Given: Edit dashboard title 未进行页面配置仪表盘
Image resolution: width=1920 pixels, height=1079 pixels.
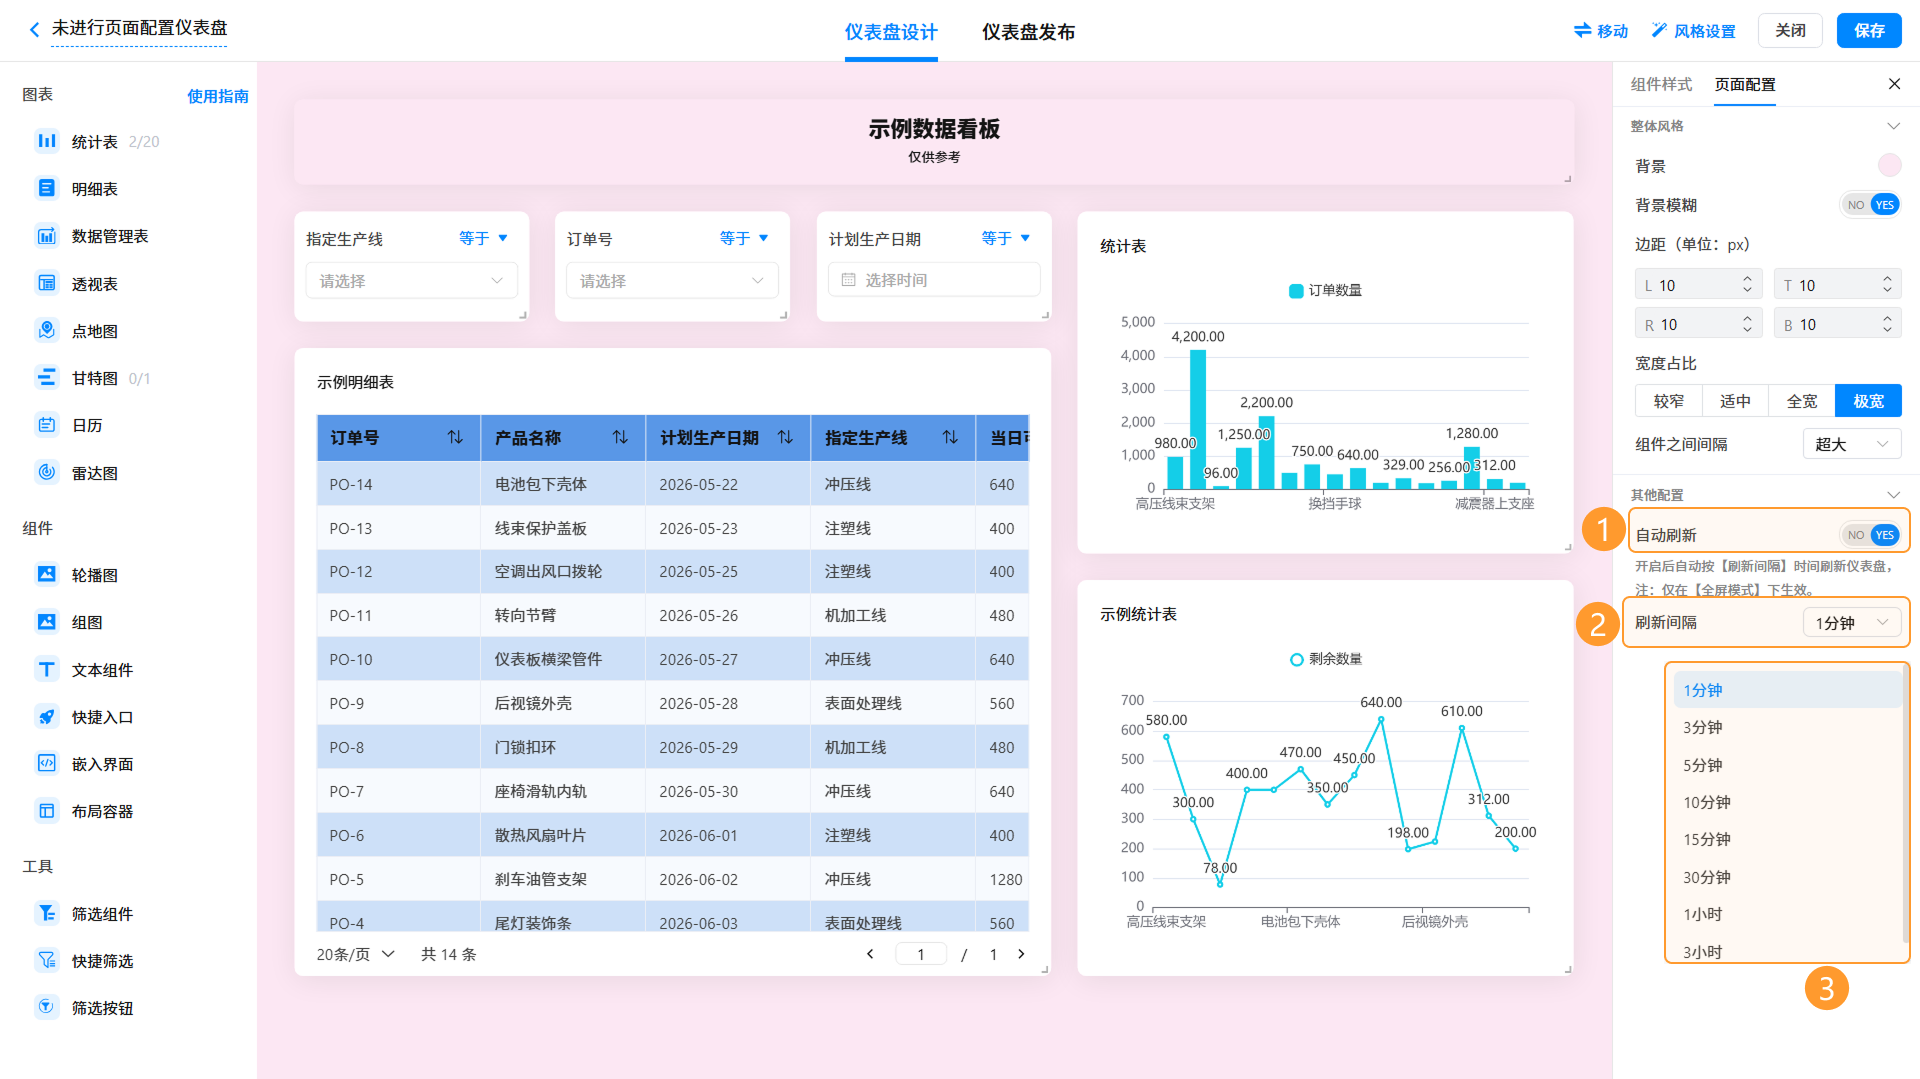Looking at the screenshot, I should click(x=139, y=28).
